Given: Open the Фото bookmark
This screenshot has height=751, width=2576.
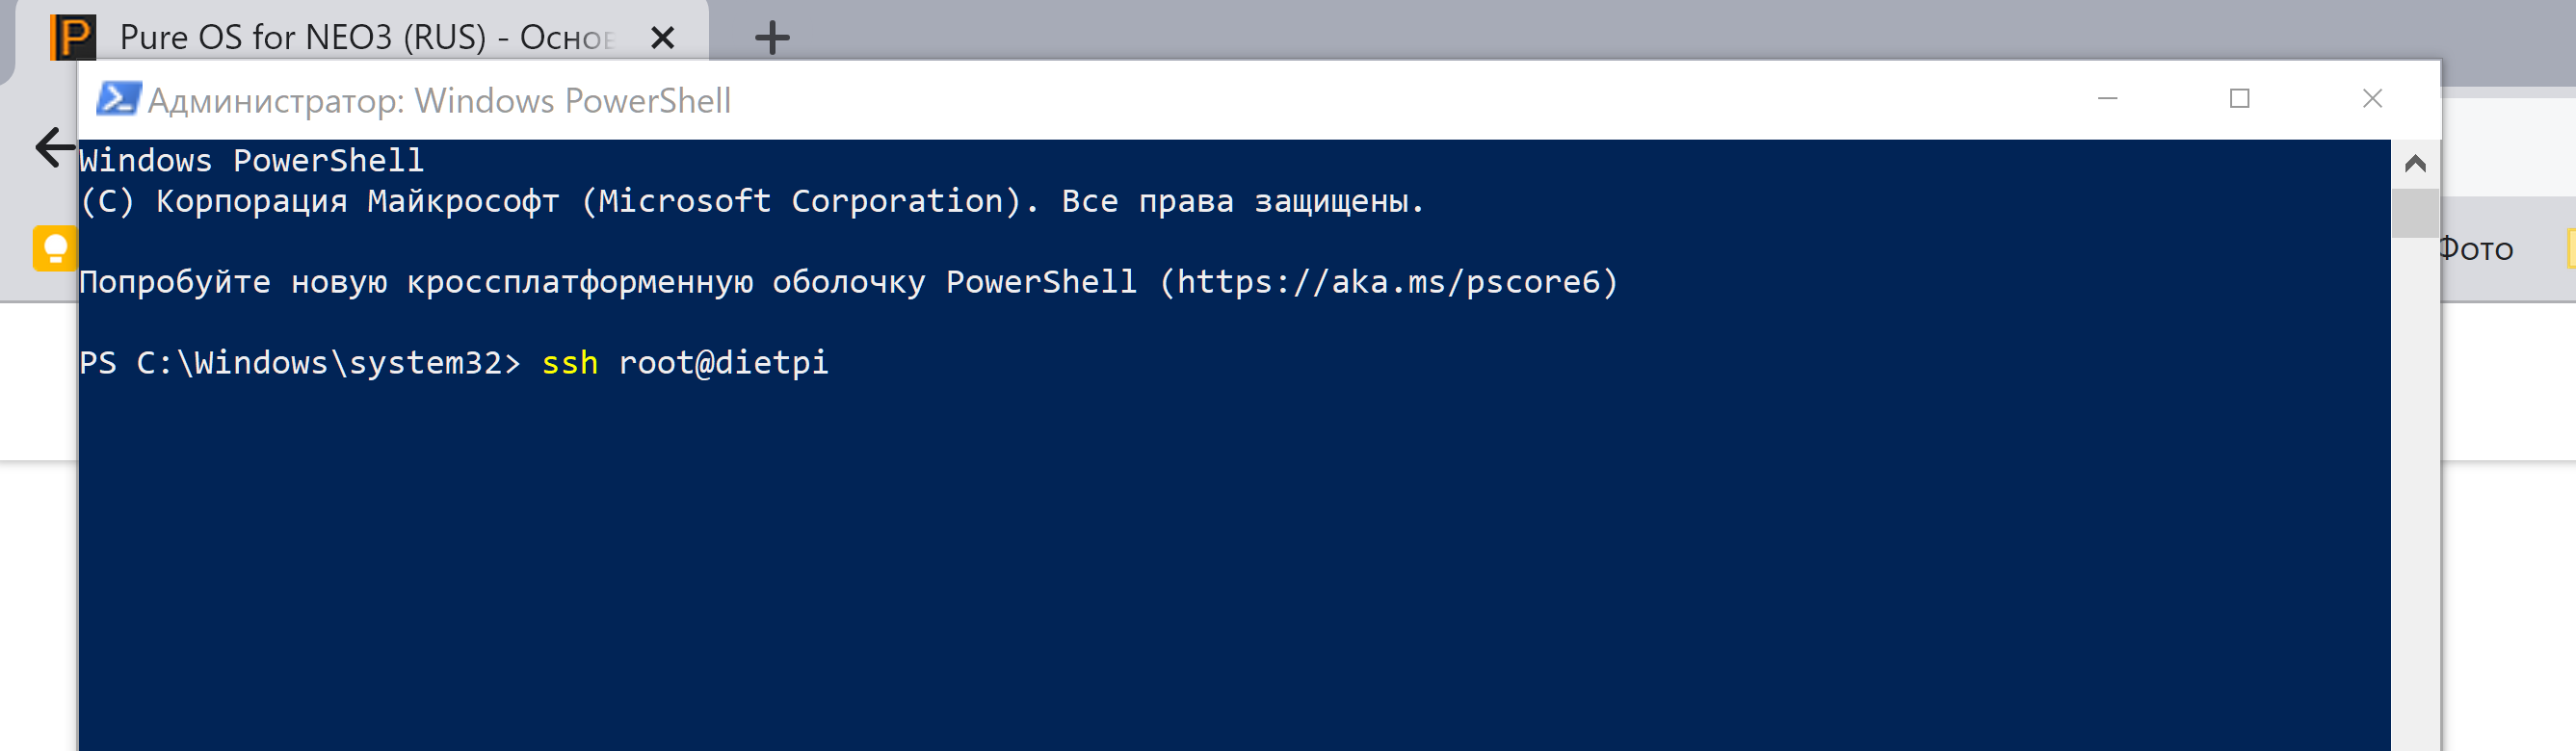Looking at the screenshot, I should [2476, 248].
